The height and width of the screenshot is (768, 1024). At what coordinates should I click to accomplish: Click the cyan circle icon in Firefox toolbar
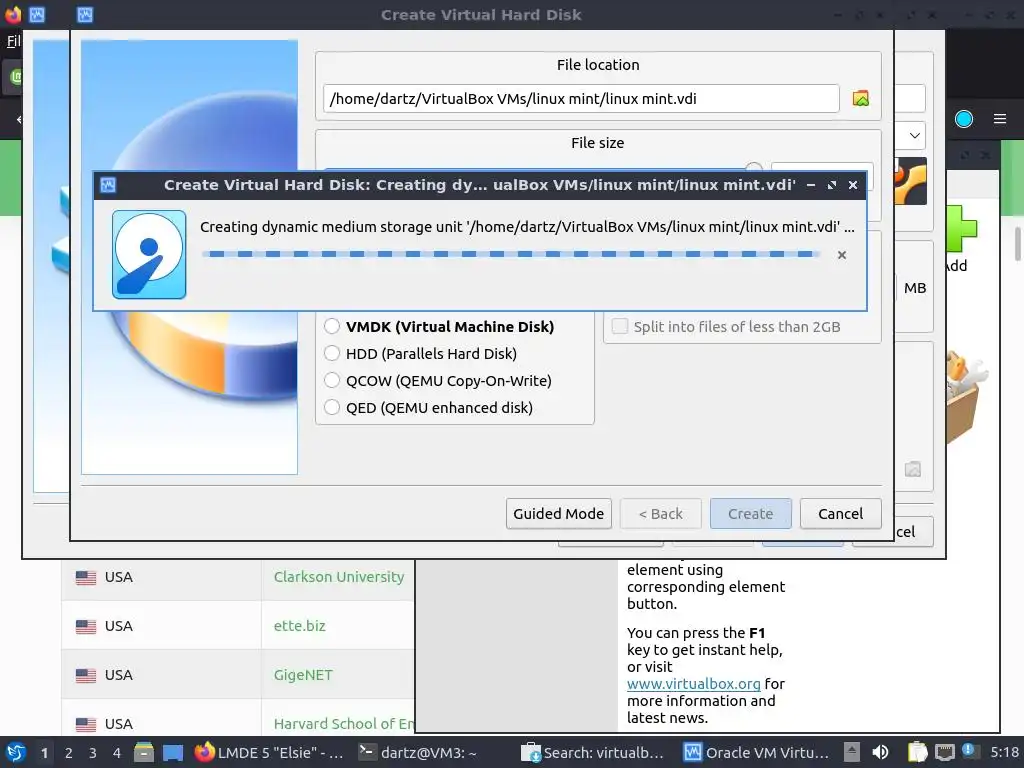[x=964, y=119]
